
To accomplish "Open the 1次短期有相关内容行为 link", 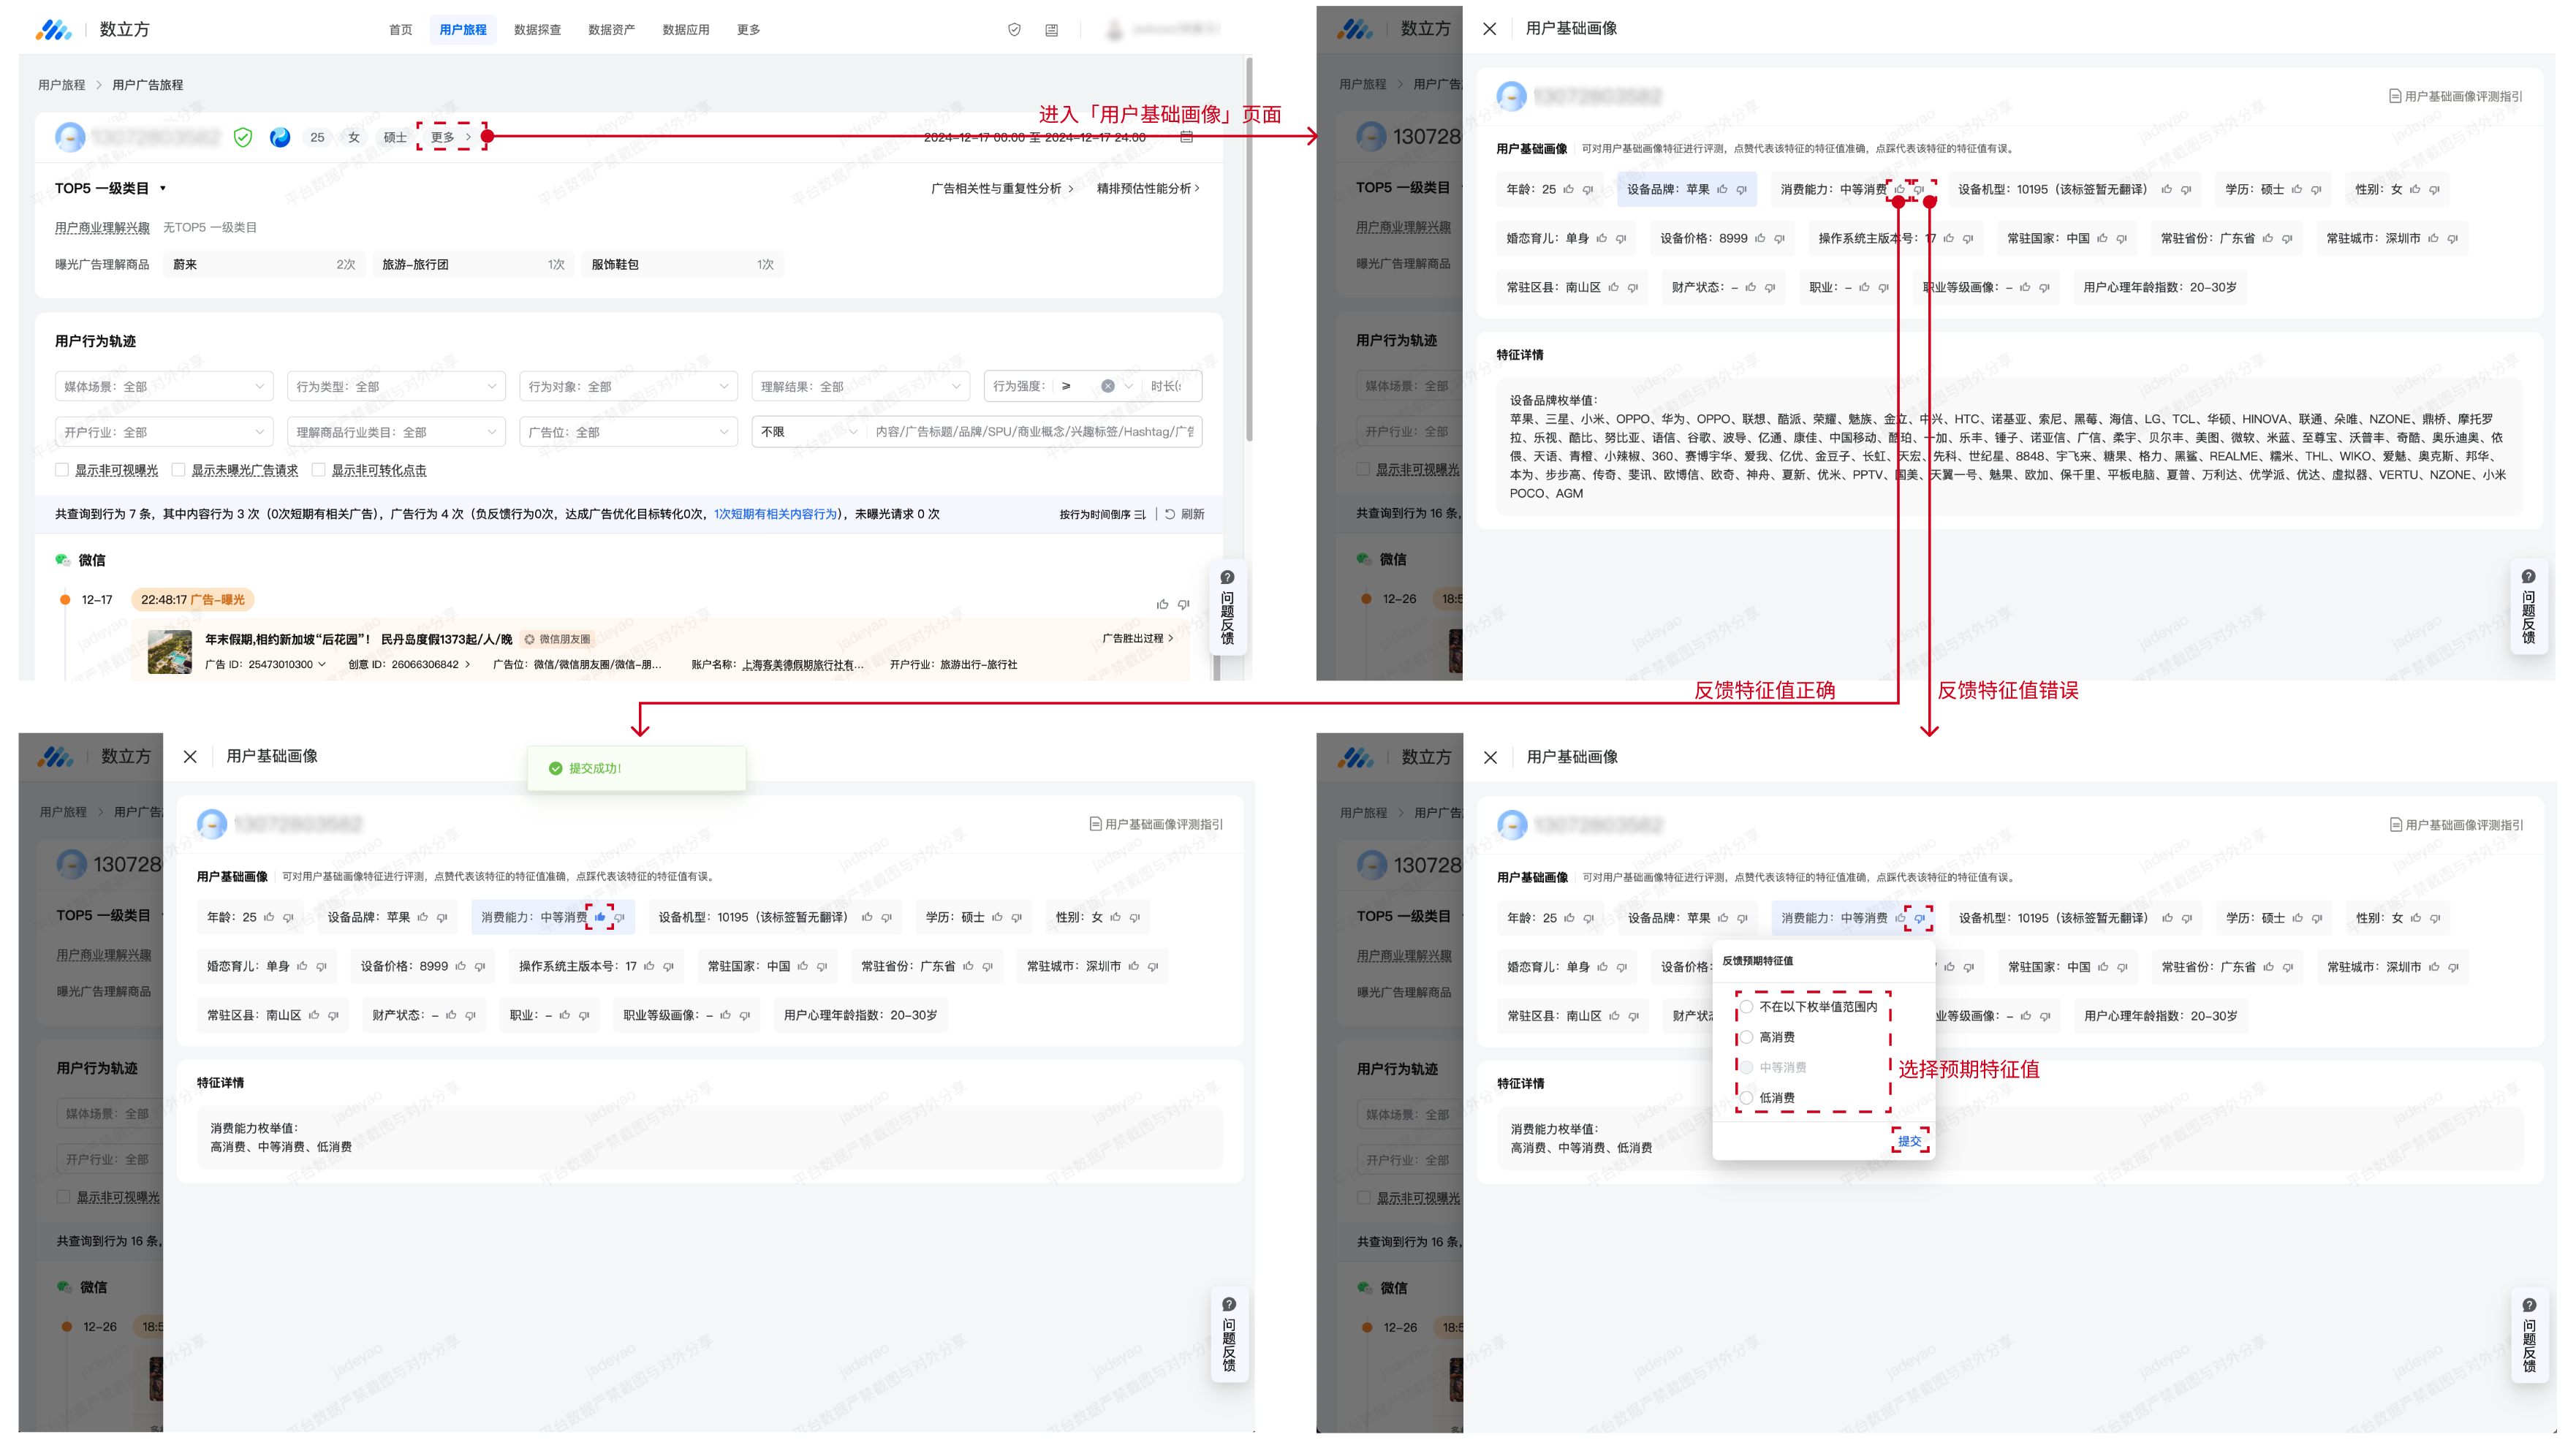I will [775, 514].
